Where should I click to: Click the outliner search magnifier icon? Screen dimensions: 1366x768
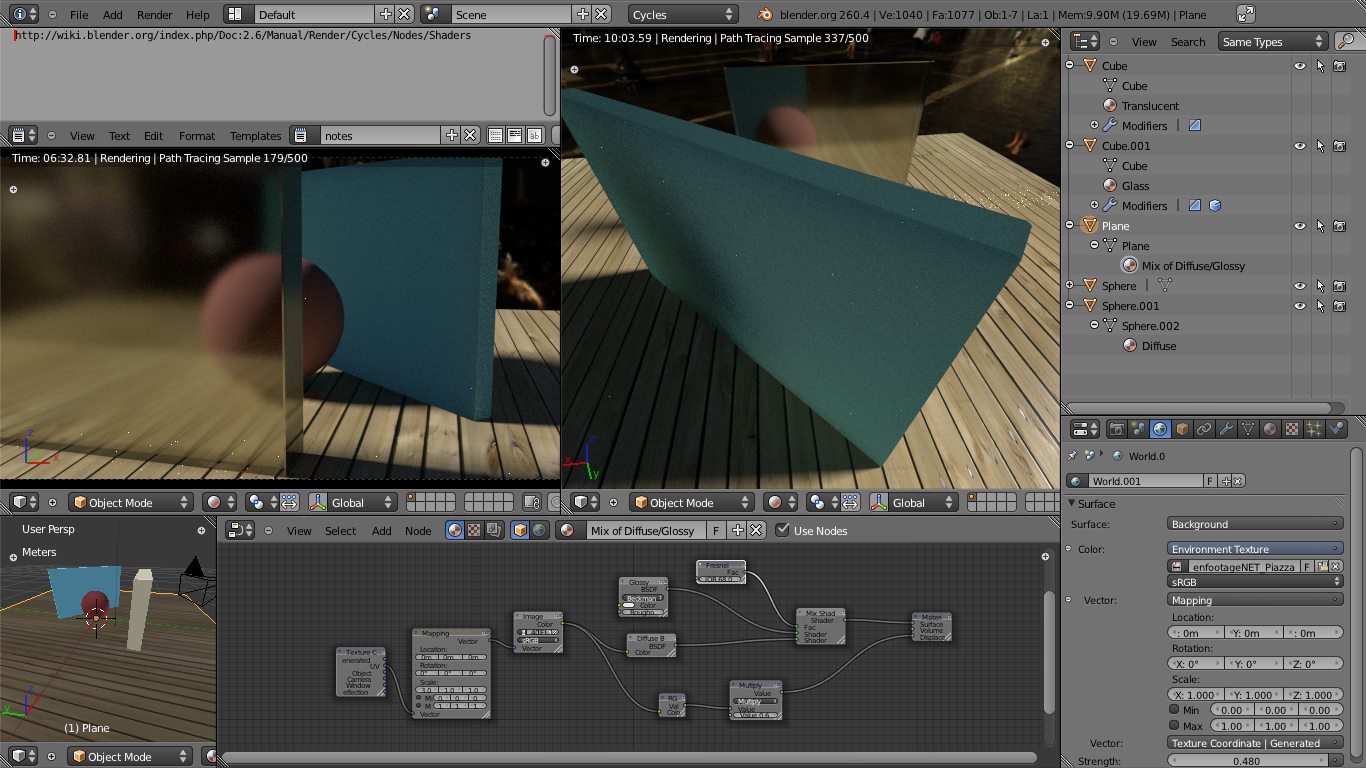pos(1345,42)
